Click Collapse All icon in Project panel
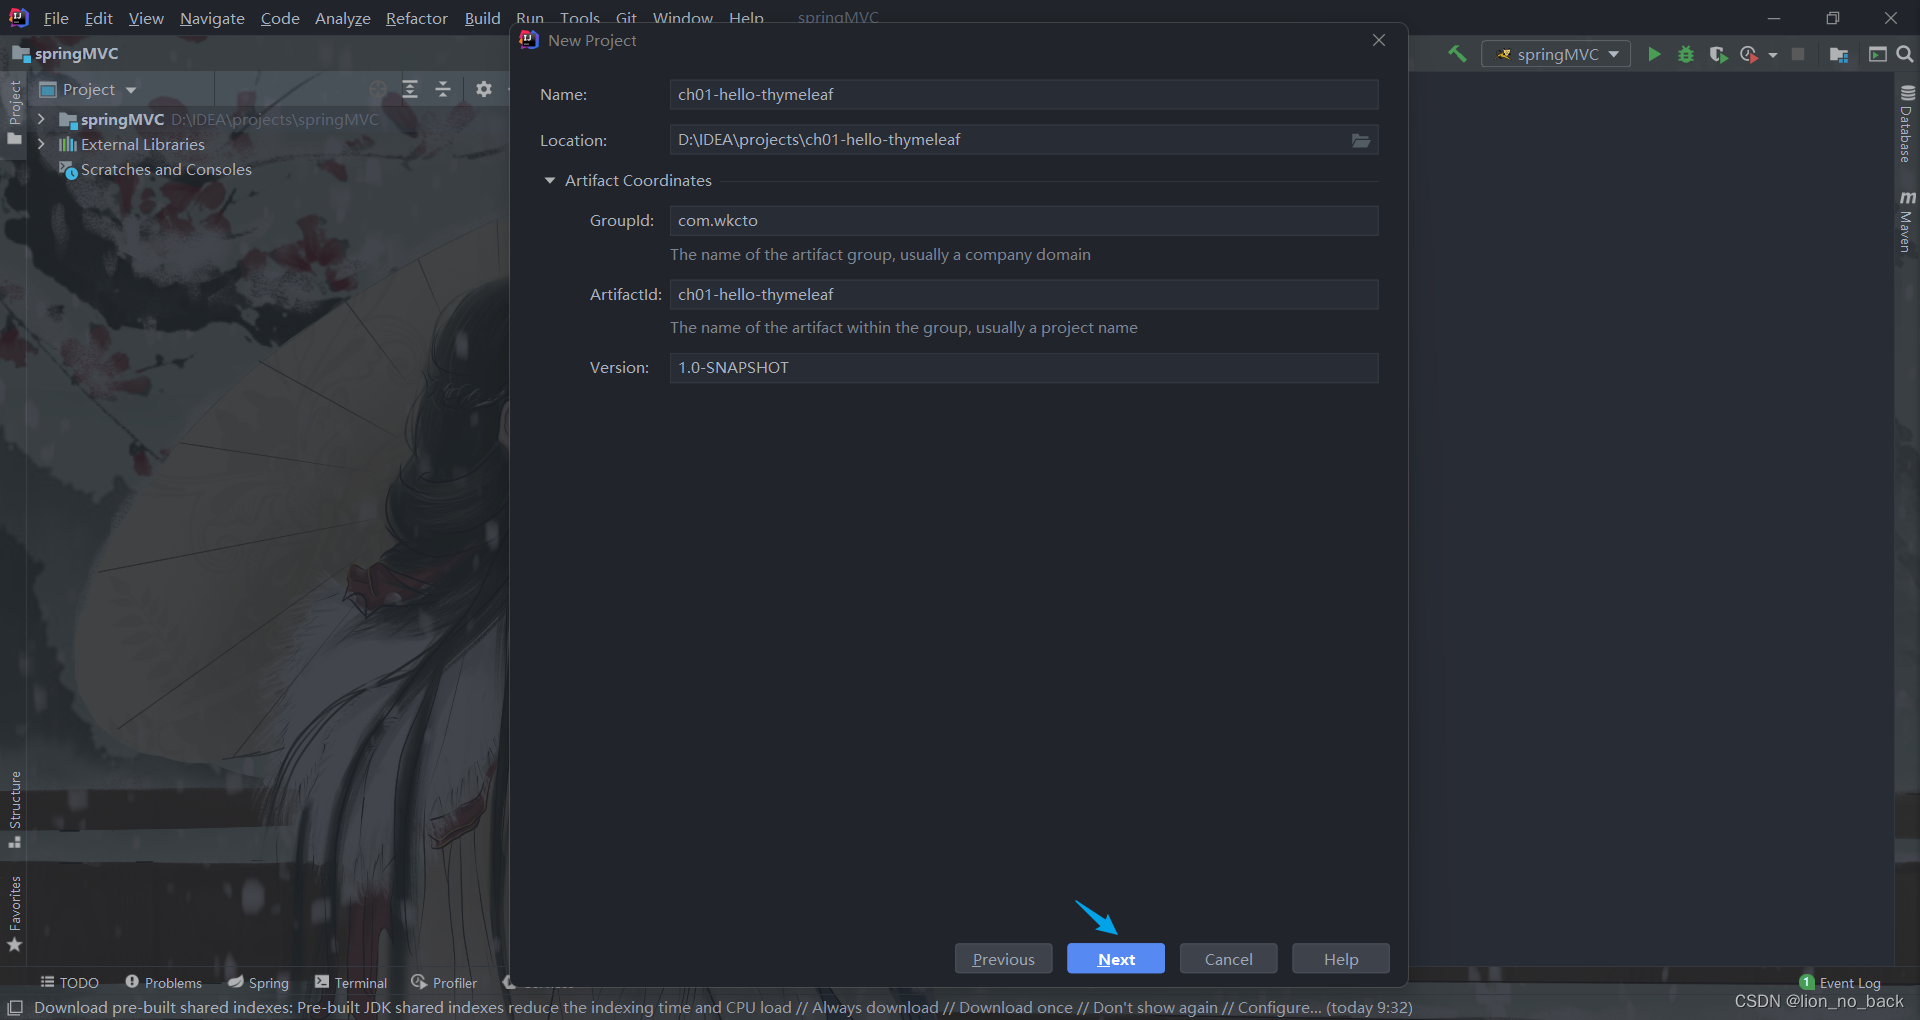Image resolution: width=1920 pixels, height=1020 pixels. 443,89
